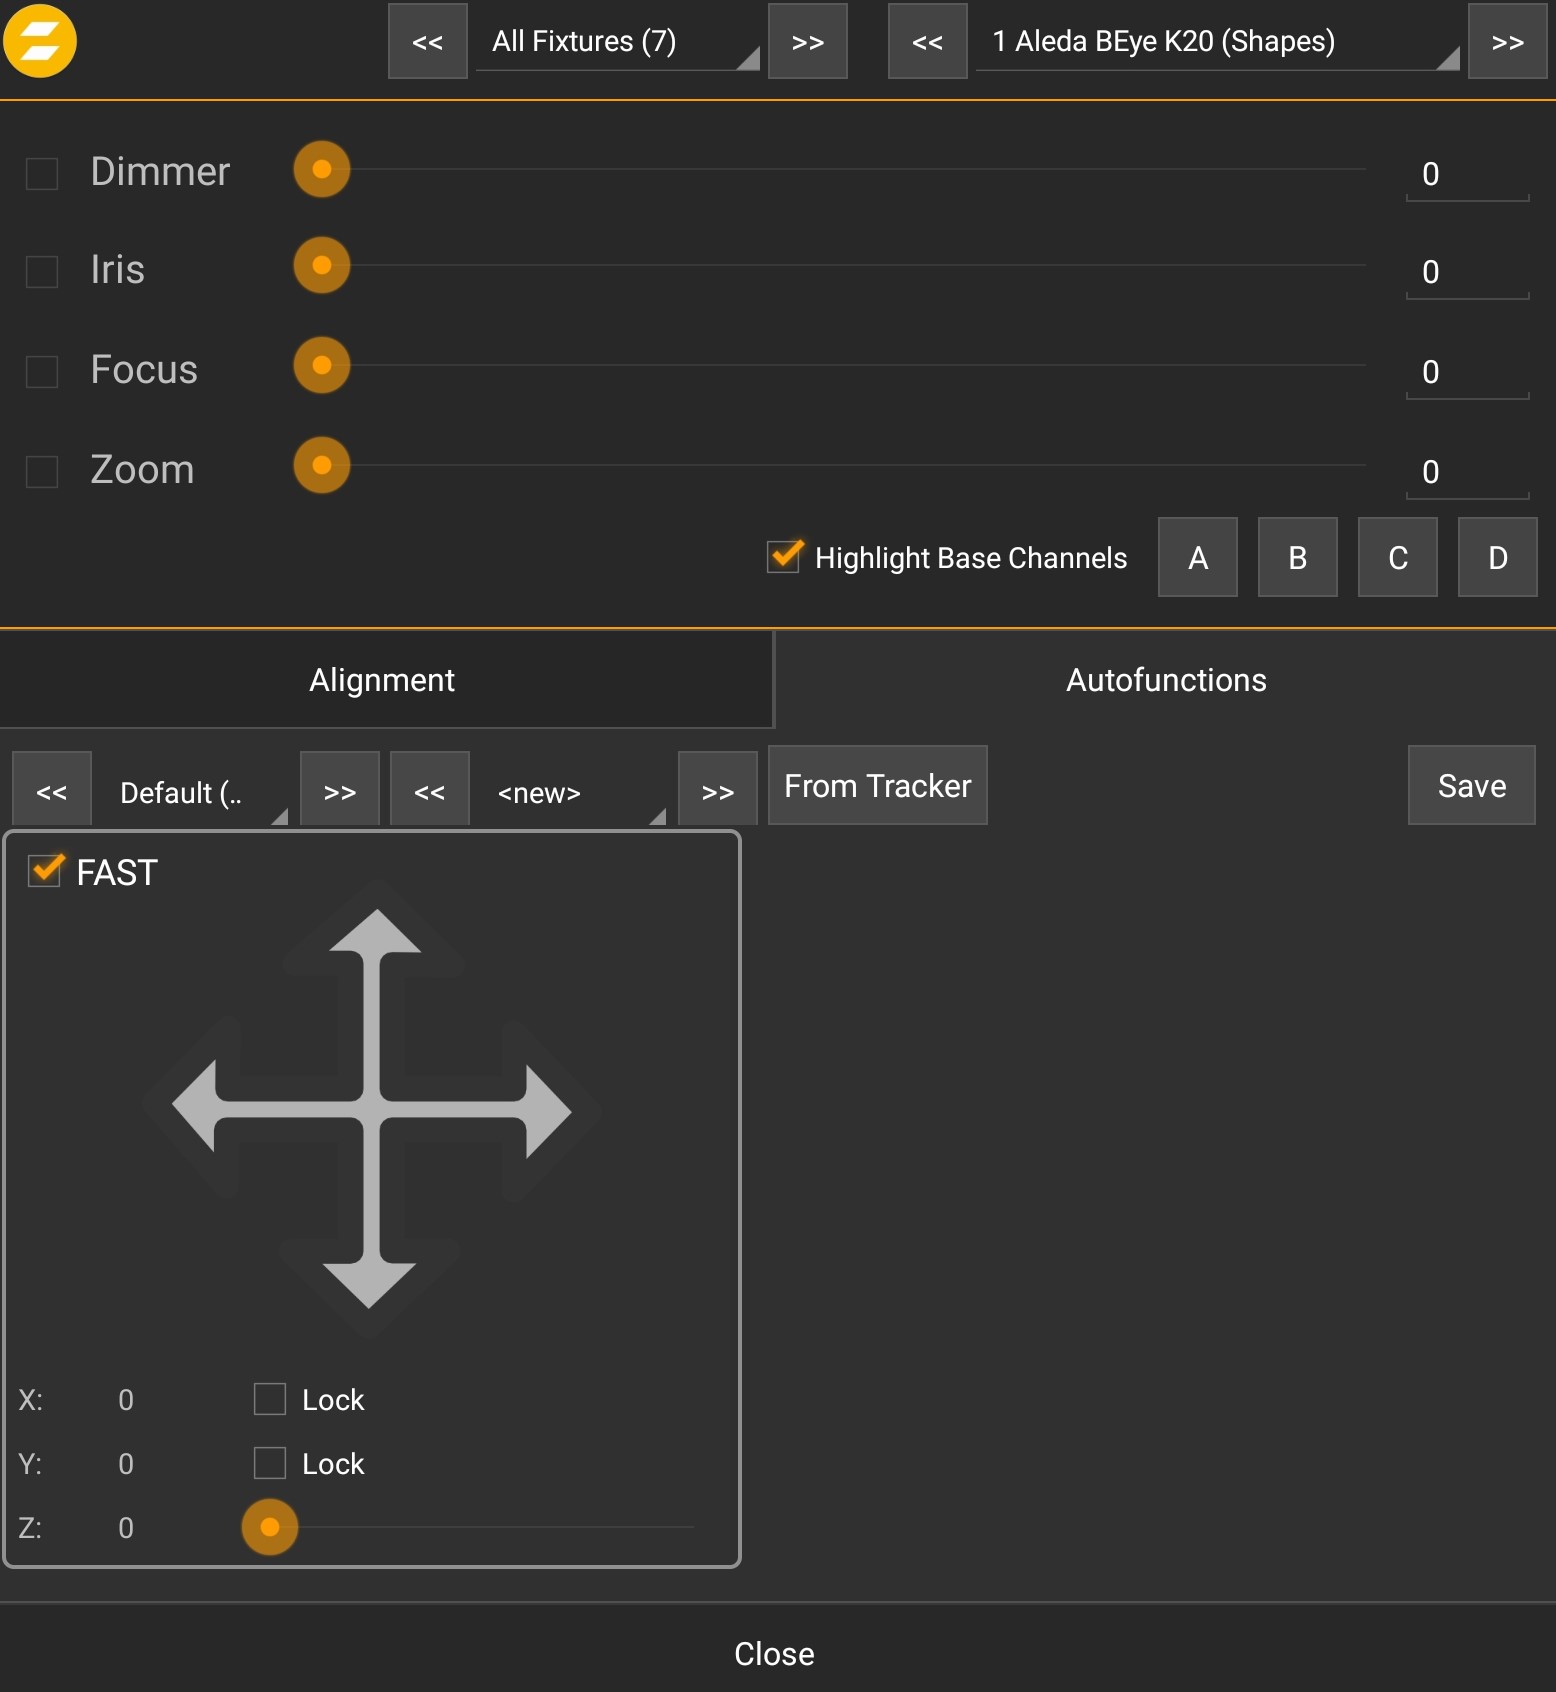1556x1692 pixels.
Task: Step to next Default alignment preset
Action: coord(339,791)
